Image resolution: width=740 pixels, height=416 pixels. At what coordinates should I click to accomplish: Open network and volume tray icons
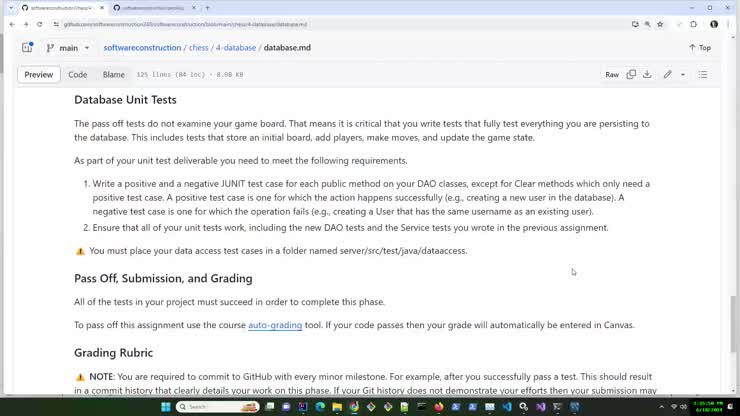(x=678, y=407)
